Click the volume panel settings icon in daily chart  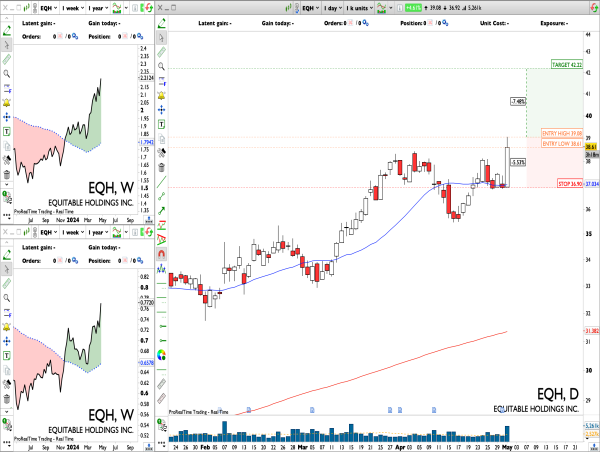(161, 425)
